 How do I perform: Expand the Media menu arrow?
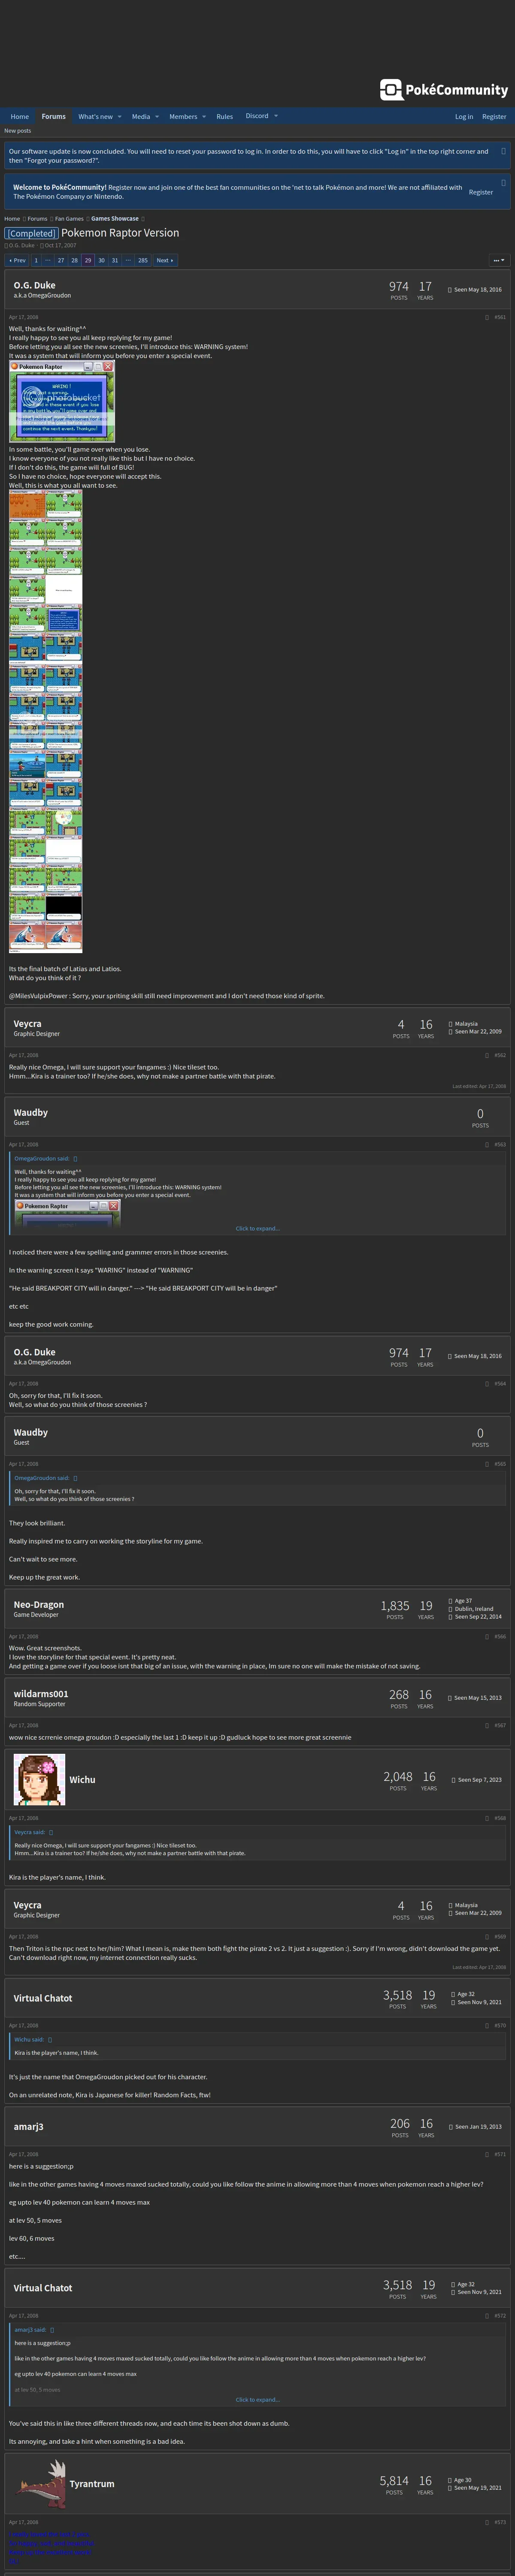157,117
